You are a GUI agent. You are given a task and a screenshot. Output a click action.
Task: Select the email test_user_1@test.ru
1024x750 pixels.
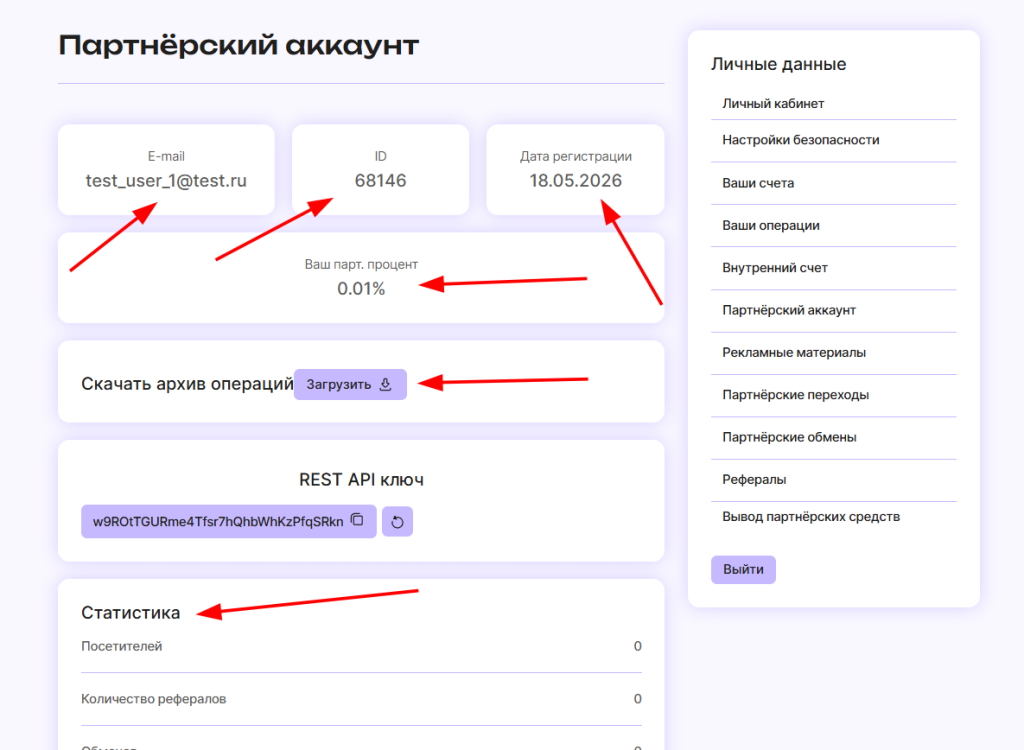click(x=166, y=181)
